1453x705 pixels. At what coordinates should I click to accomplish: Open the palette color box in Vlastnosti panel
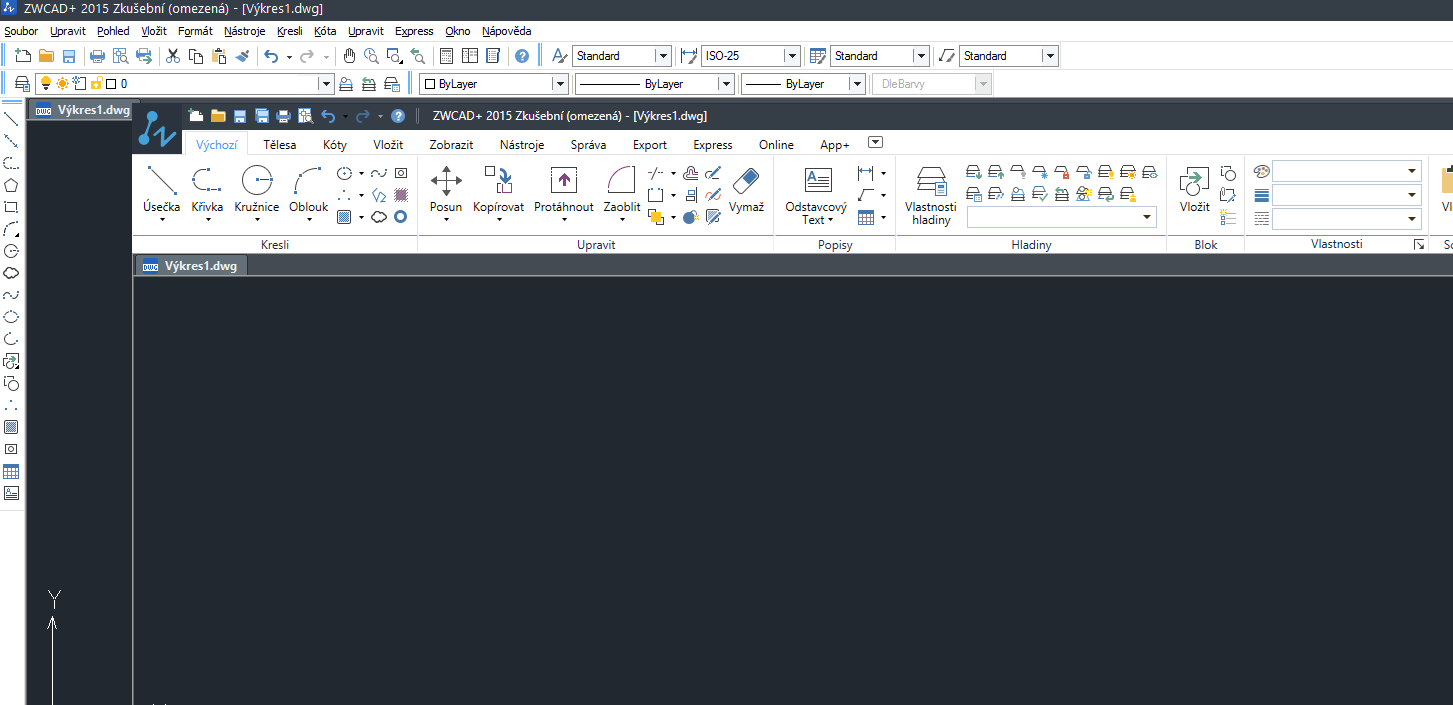(1346, 172)
